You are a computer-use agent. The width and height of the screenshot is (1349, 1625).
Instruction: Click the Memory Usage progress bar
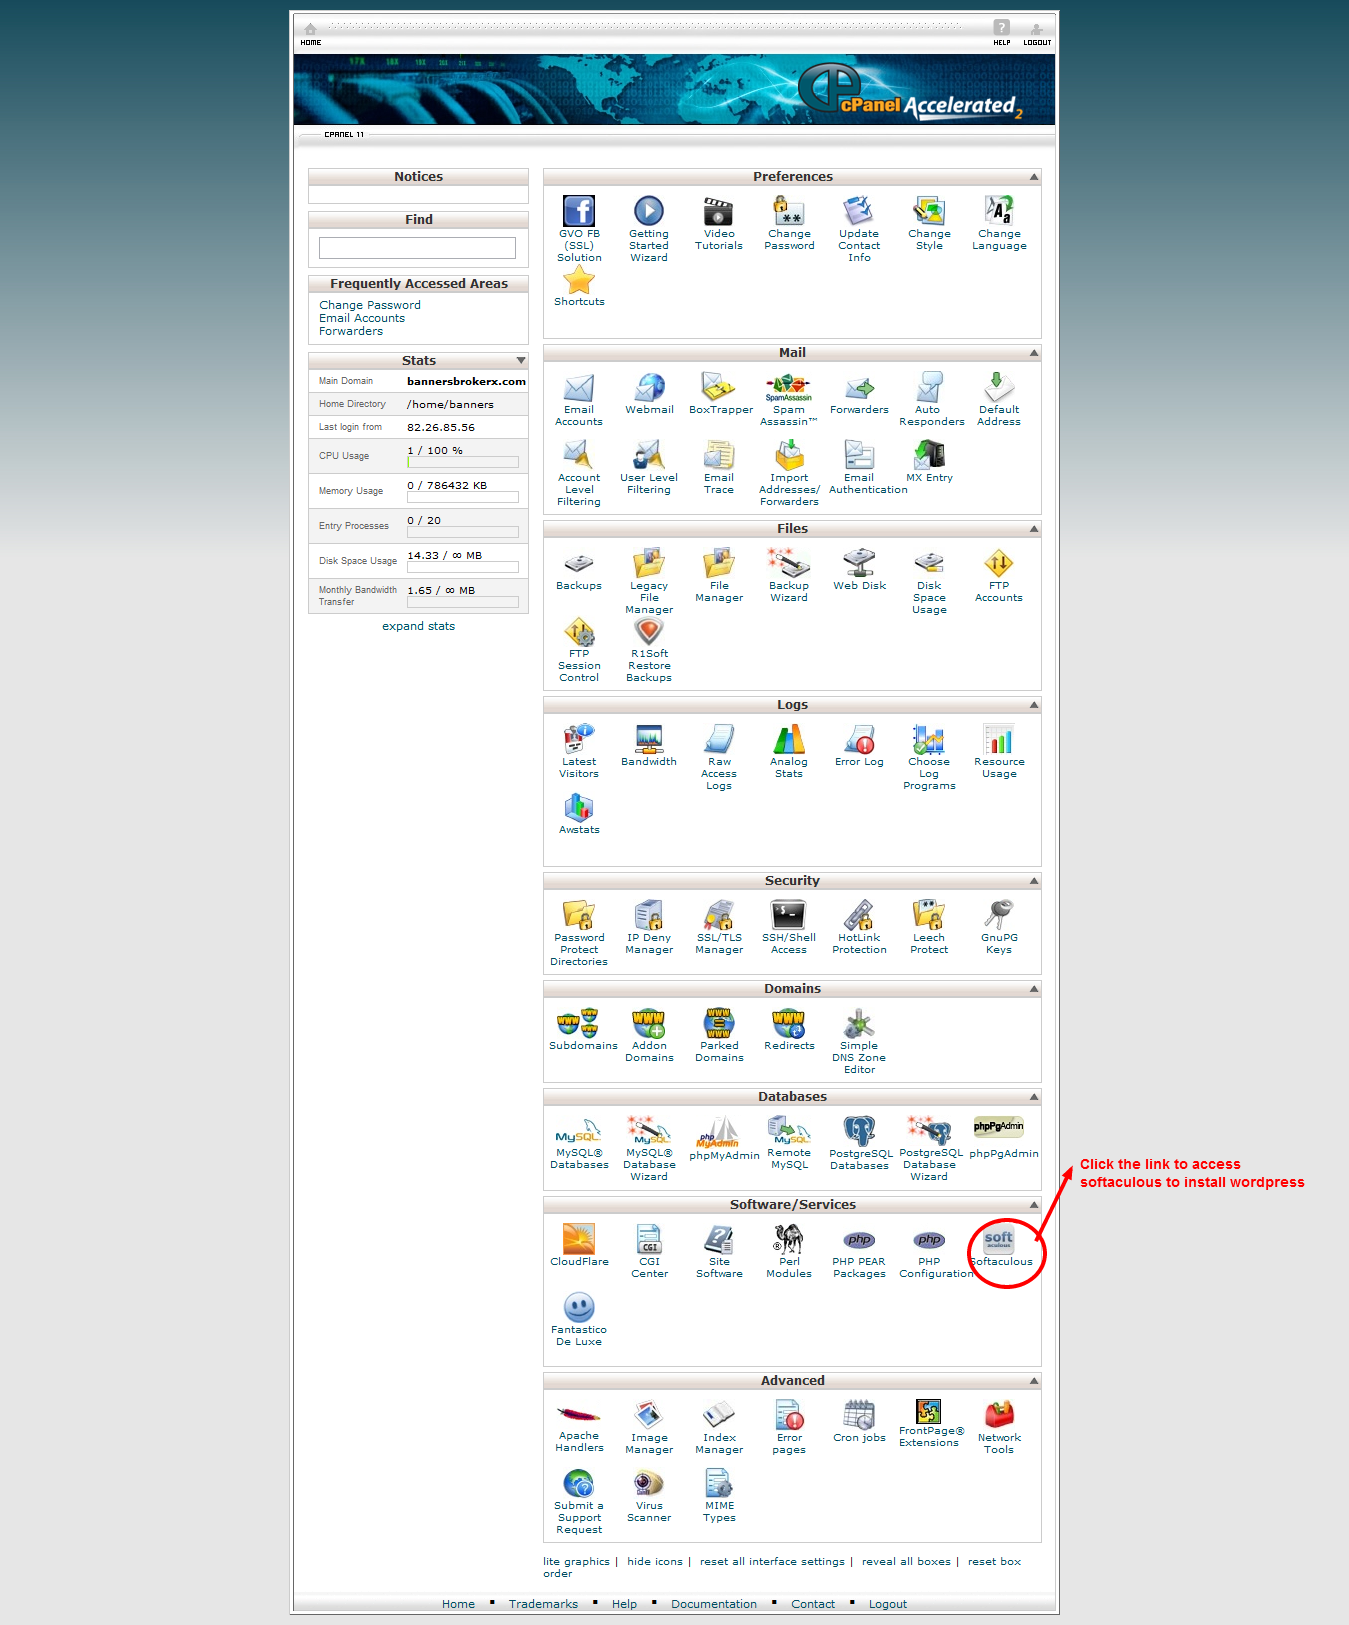(x=463, y=497)
